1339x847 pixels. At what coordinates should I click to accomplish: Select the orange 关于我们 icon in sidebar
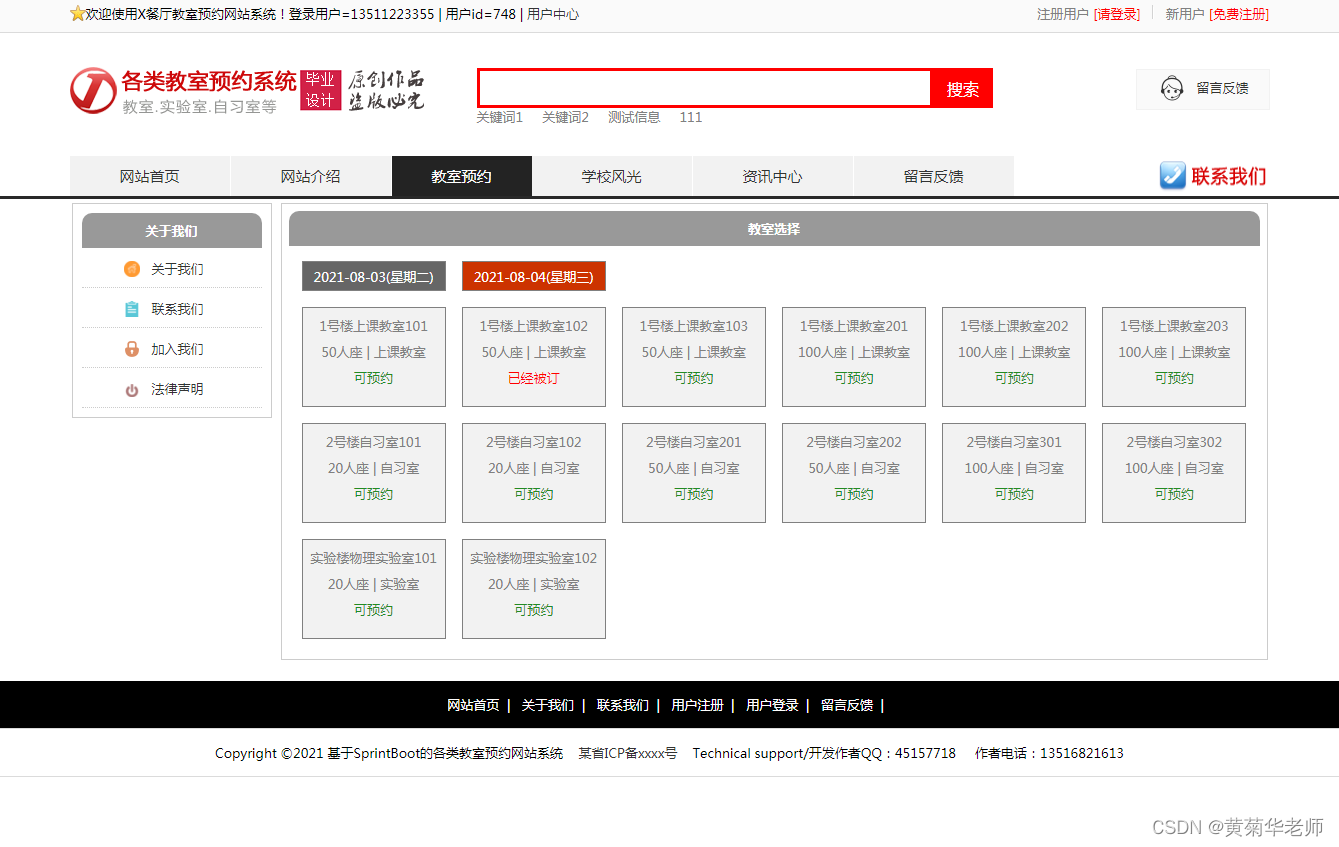[131, 269]
